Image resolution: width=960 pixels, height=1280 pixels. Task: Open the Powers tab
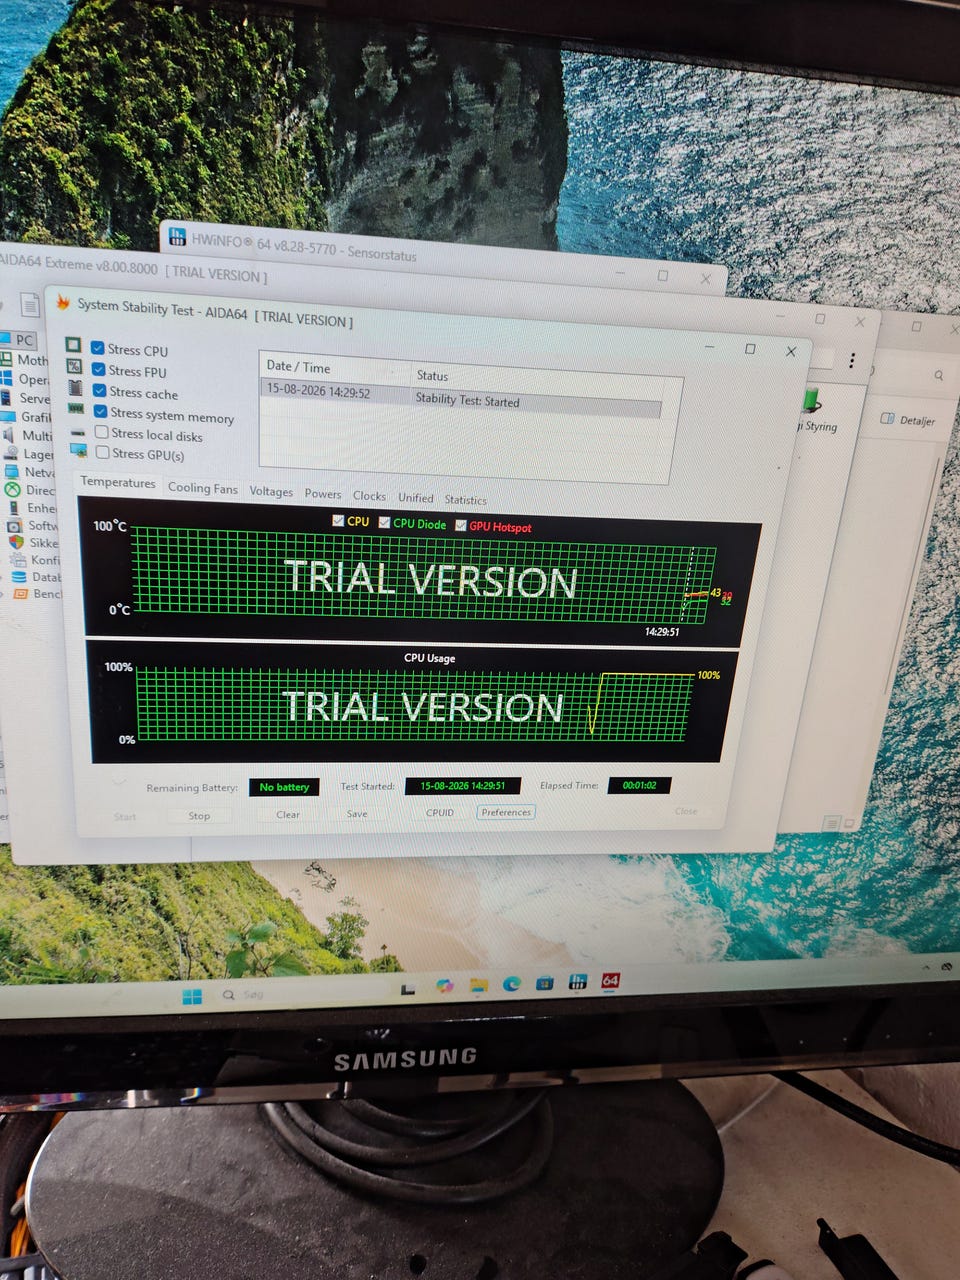coord(323,494)
